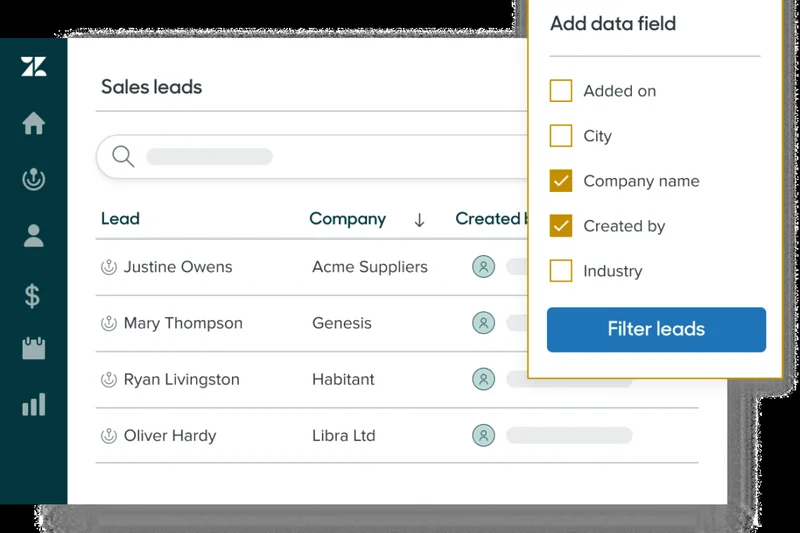Open the Reports bar chart icon
Screen dimensions: 800x533
coord(33,405)
